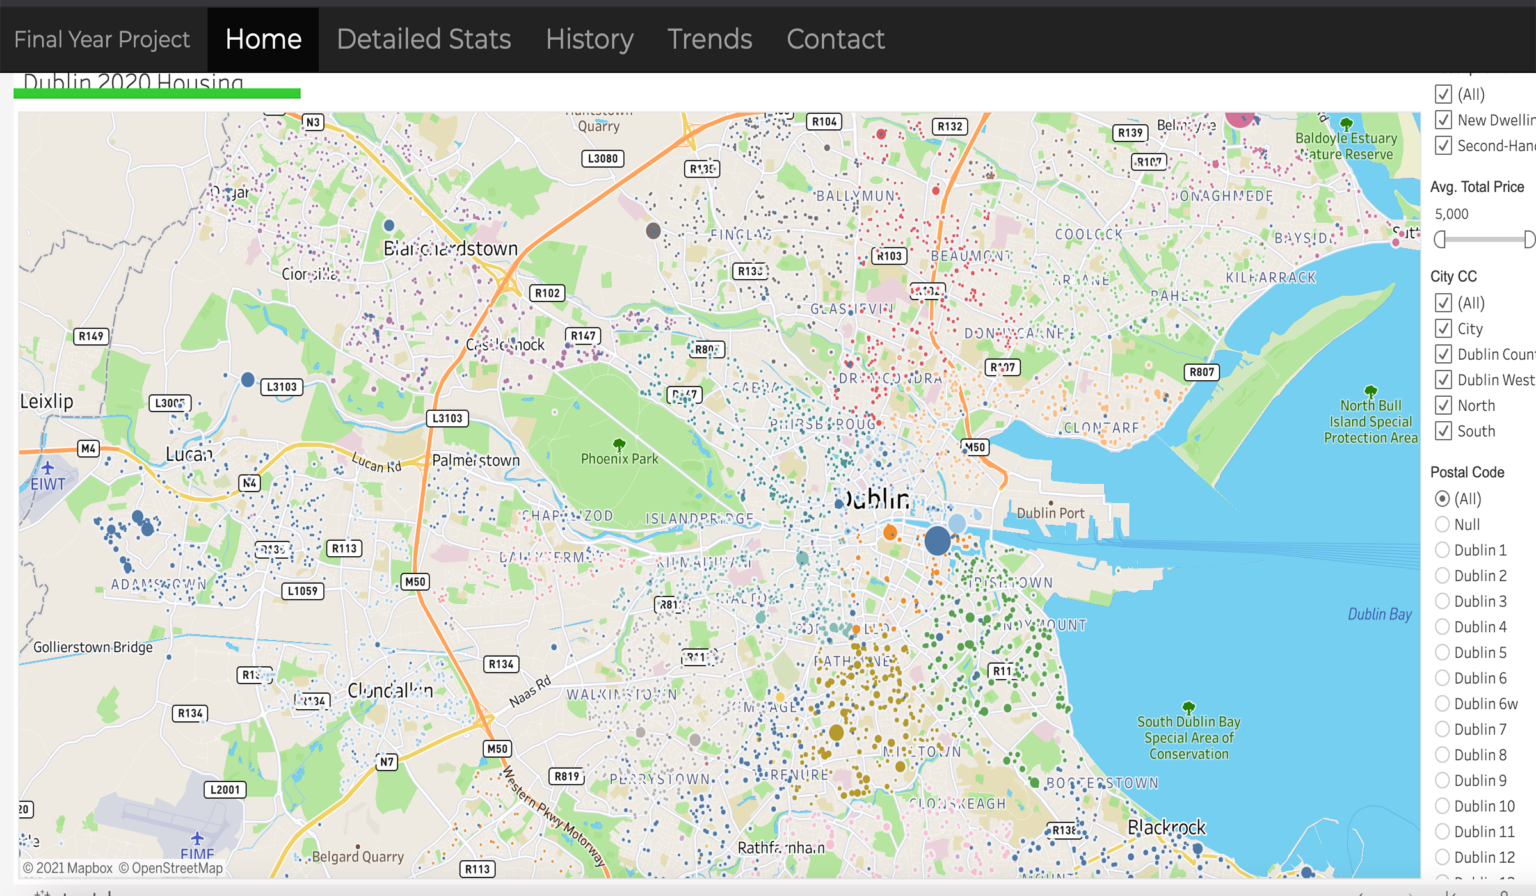
Task: Choose the Dublin 6w postal code option
Action: pyautogui.click(x=1442, y=704)
